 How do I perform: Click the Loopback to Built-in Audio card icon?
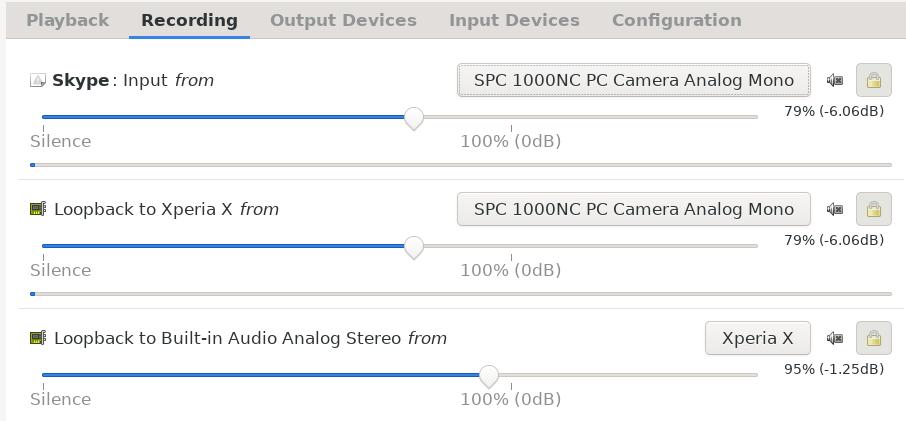coord(38,338)
